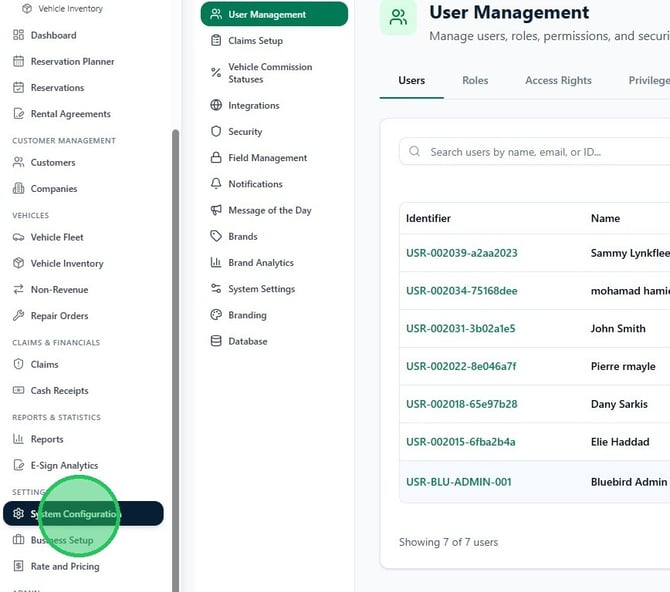This screenshot has width=670, height=592.
Task: Open user USR-002031-3b02a1e5
Action: 461,328
